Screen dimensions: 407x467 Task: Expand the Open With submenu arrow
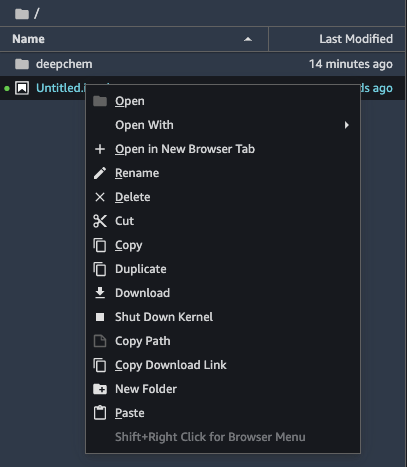[x=347, y=125]
